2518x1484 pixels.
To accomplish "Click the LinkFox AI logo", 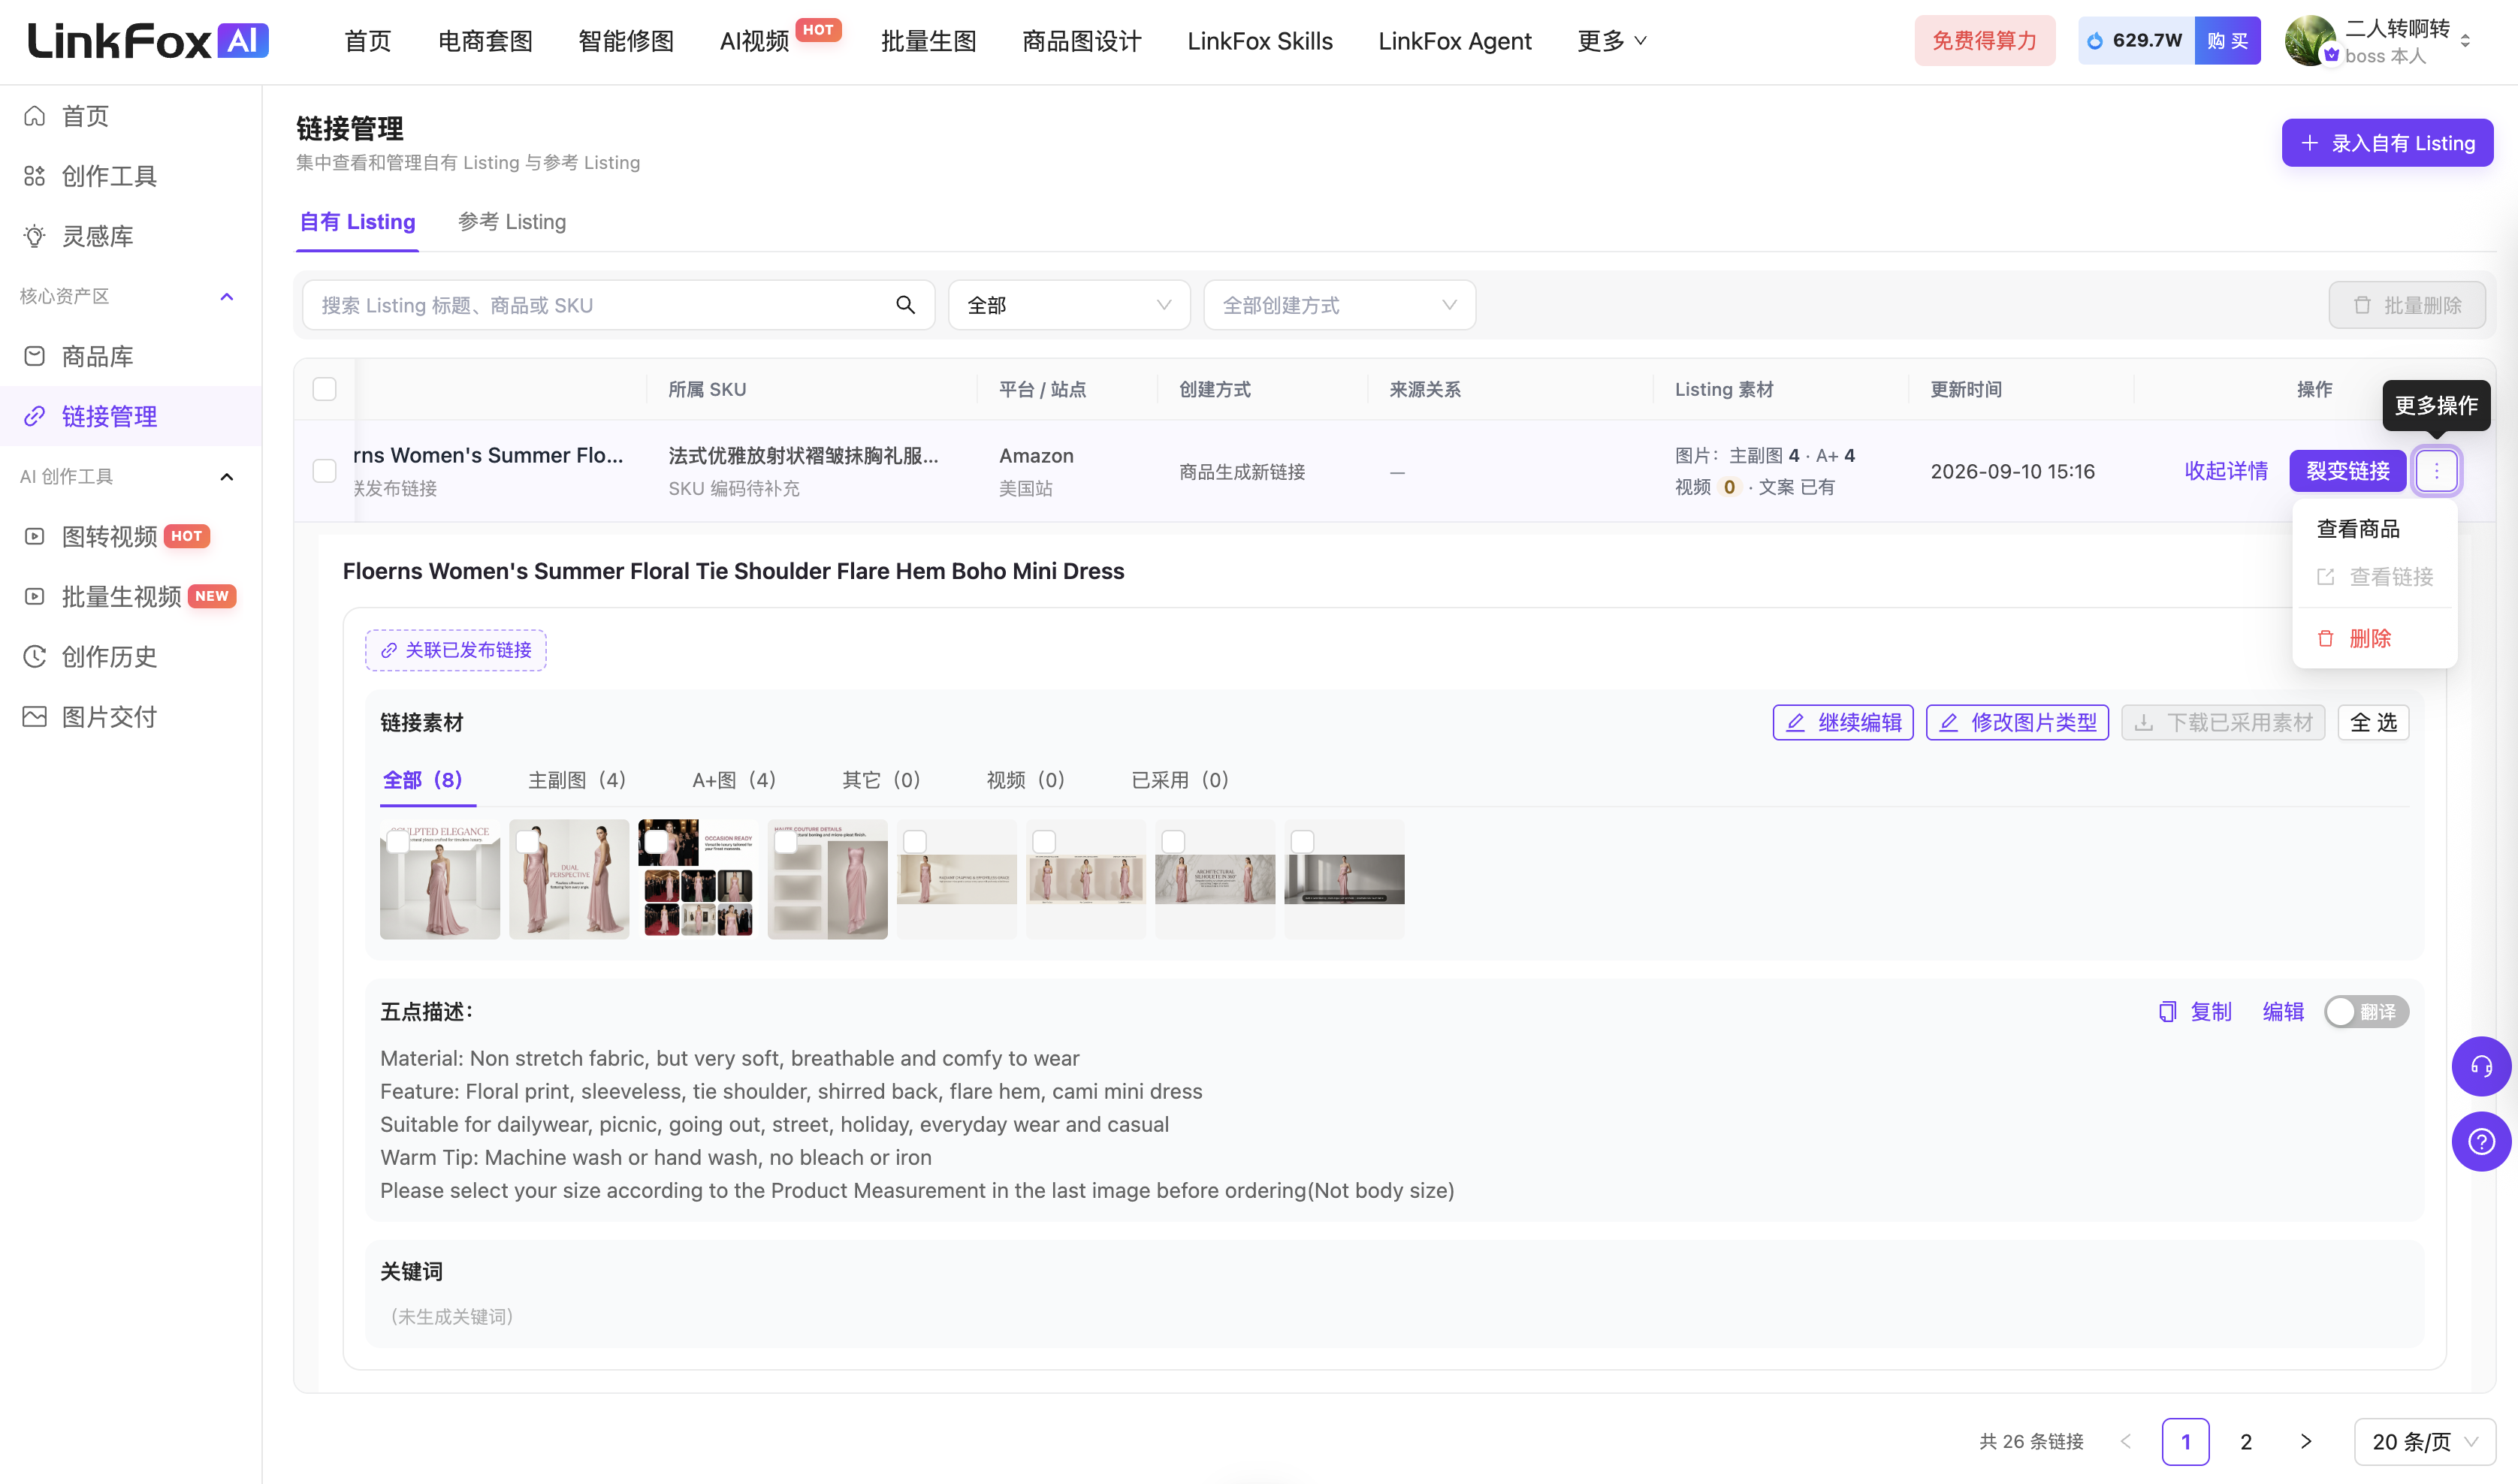I will pyautogui.click(x=148, y=41).
